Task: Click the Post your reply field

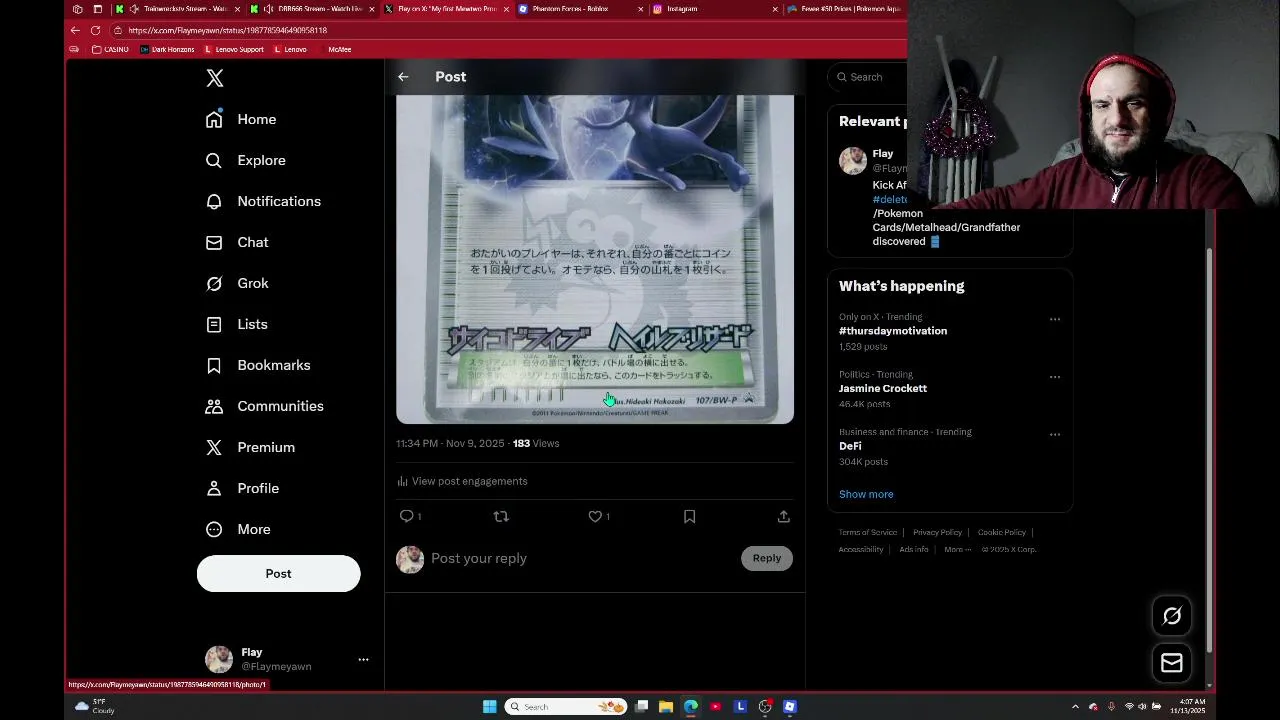Action: (582, 558)
